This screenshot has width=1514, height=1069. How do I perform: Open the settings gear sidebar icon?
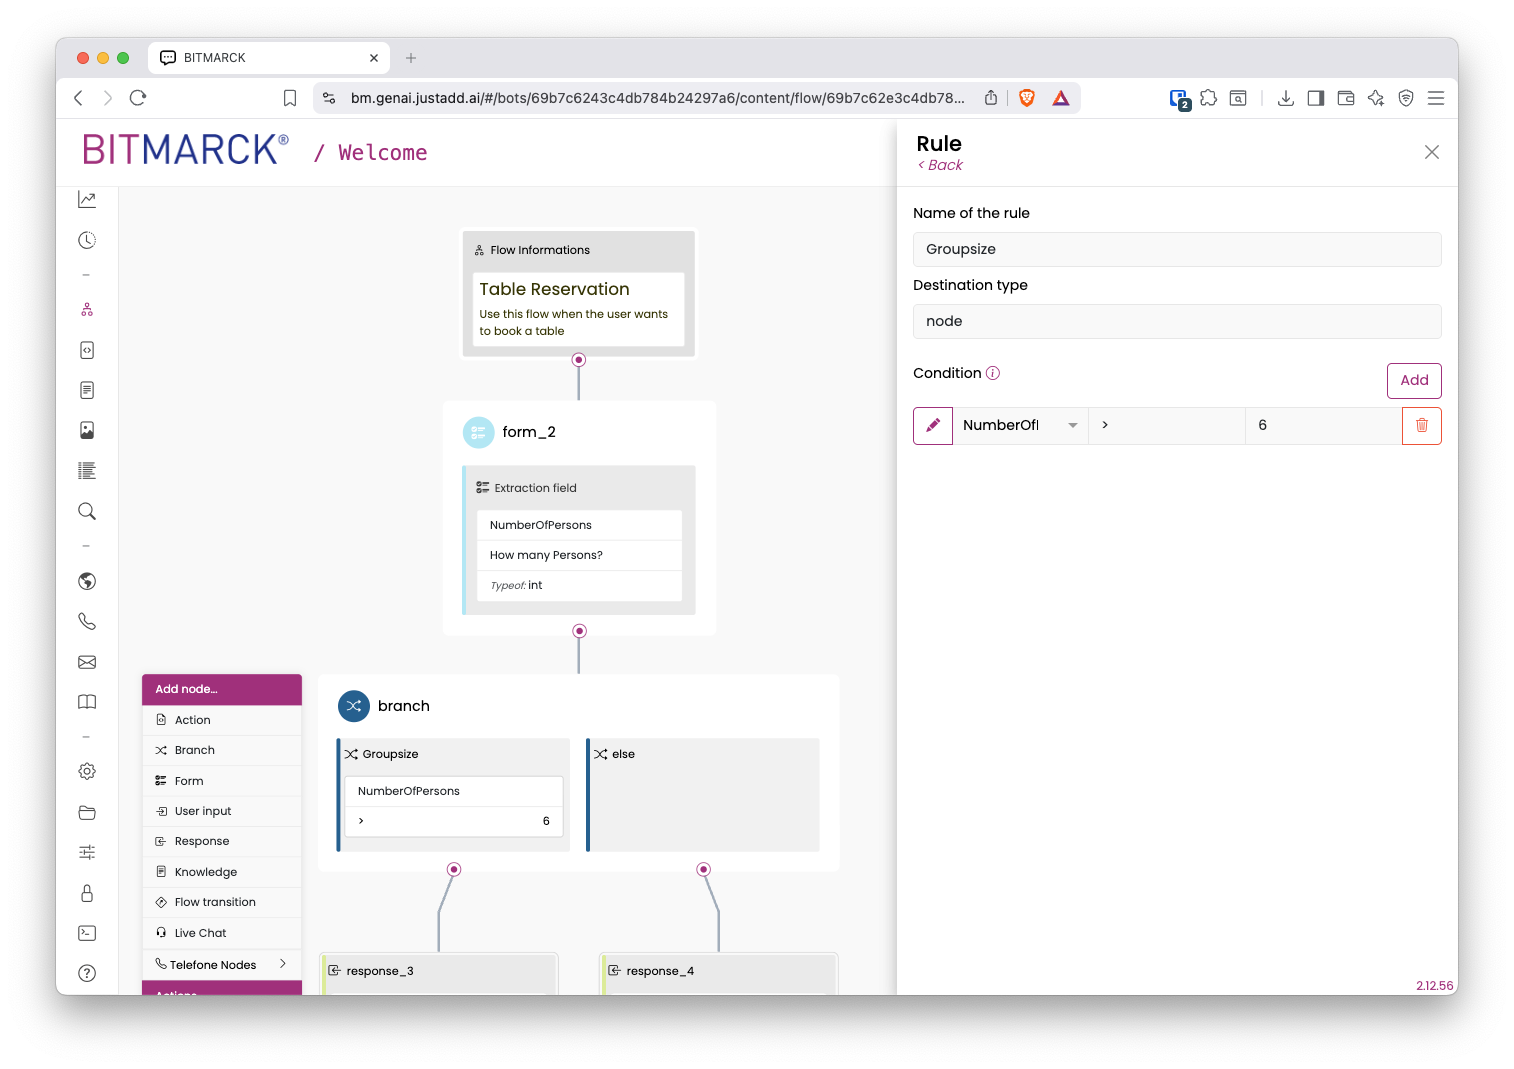[x=87, y=772]
